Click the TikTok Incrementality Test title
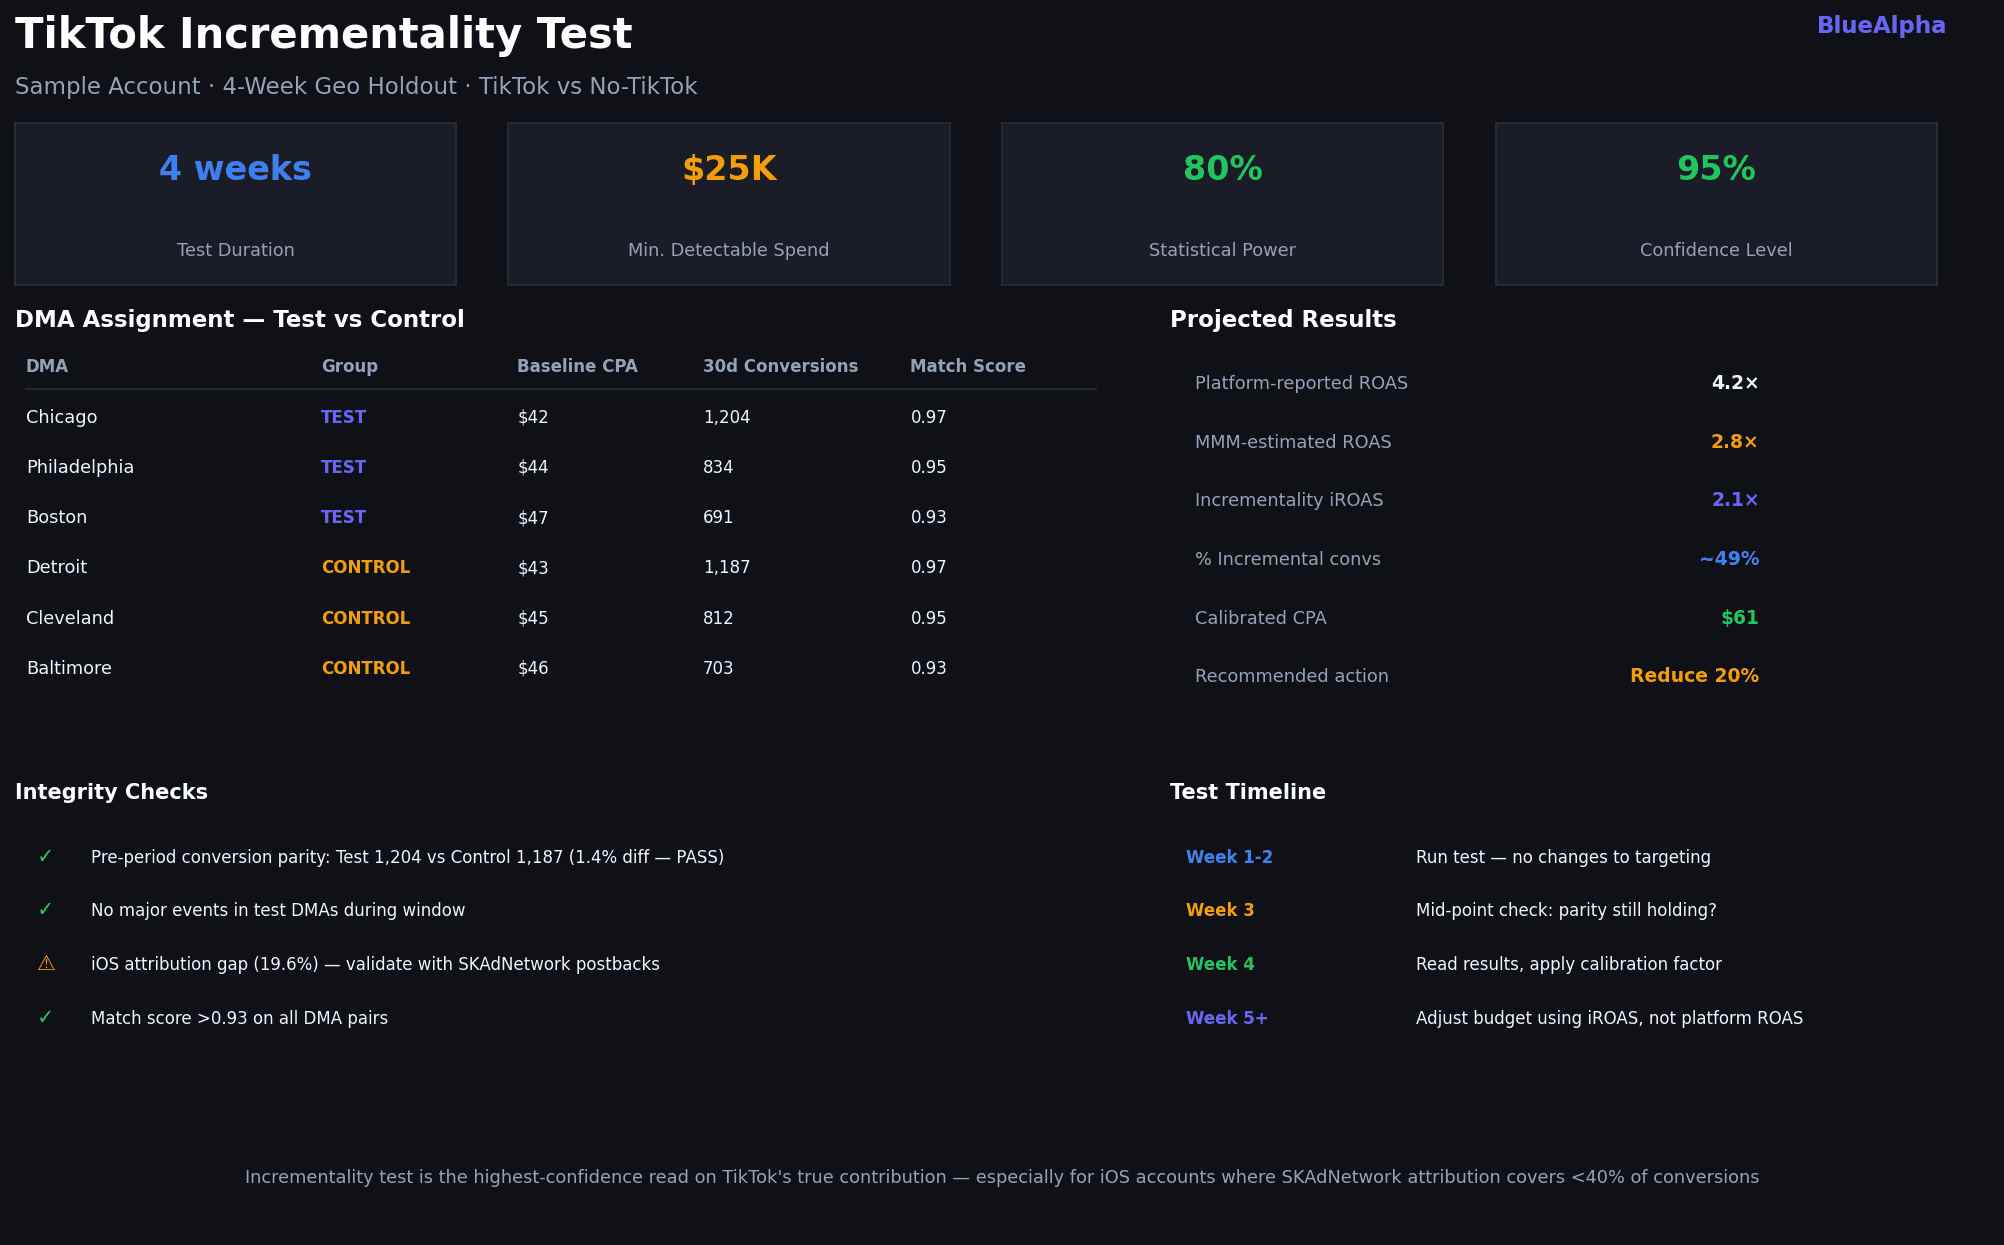The image size is (2004, 1245). click(x=324, y=35)
